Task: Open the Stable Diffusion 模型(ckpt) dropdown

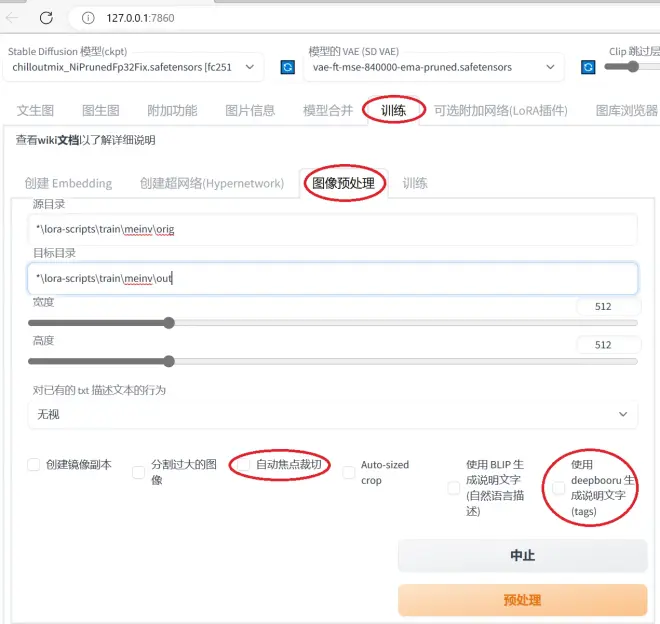Action: tap(133, 67)
